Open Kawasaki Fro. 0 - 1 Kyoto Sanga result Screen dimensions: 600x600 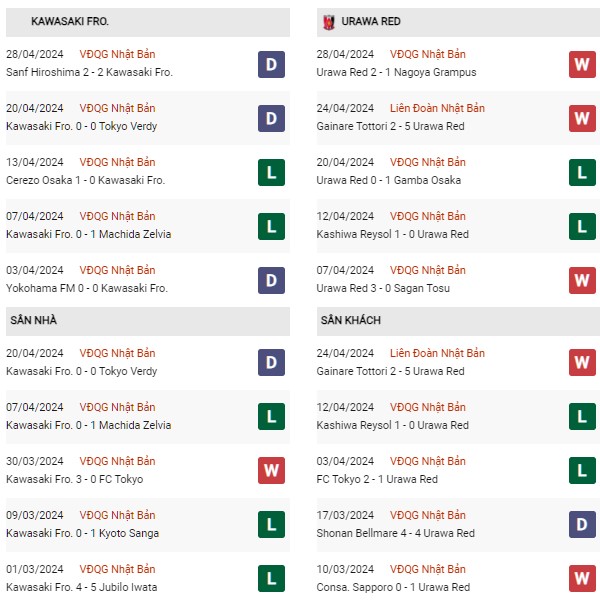point(82,533)
